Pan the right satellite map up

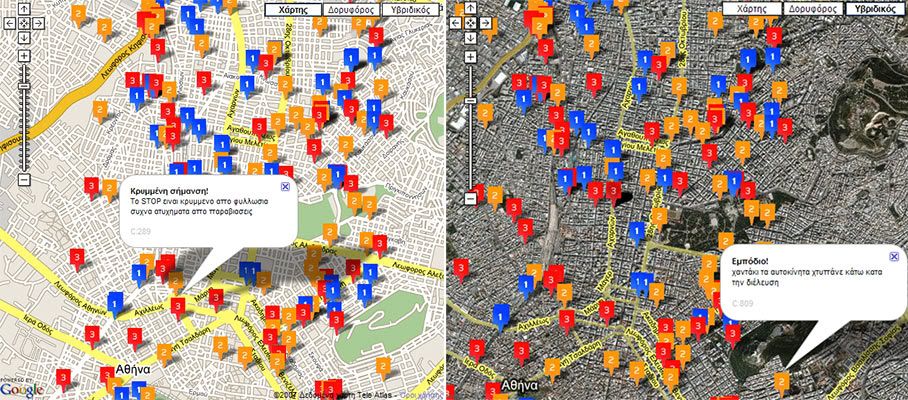(x=471, y=9)
